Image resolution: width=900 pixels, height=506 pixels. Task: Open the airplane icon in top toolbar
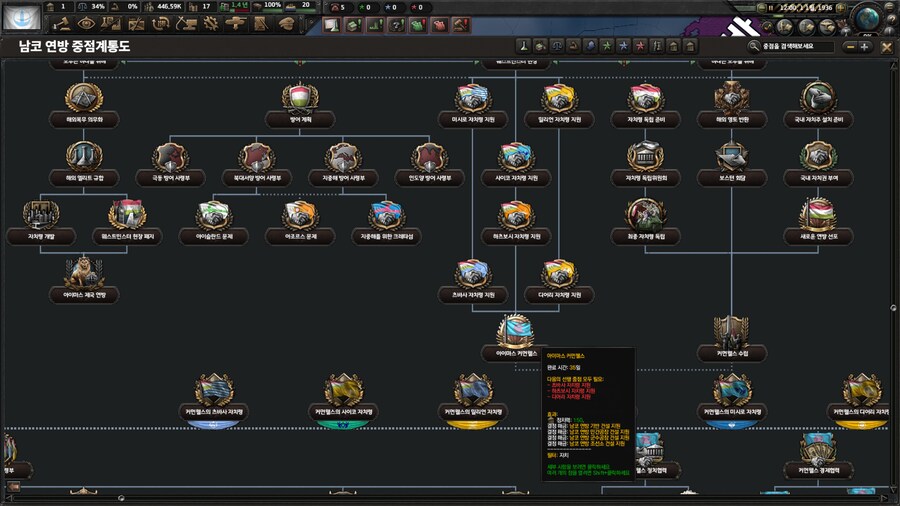tap(231, 23)
